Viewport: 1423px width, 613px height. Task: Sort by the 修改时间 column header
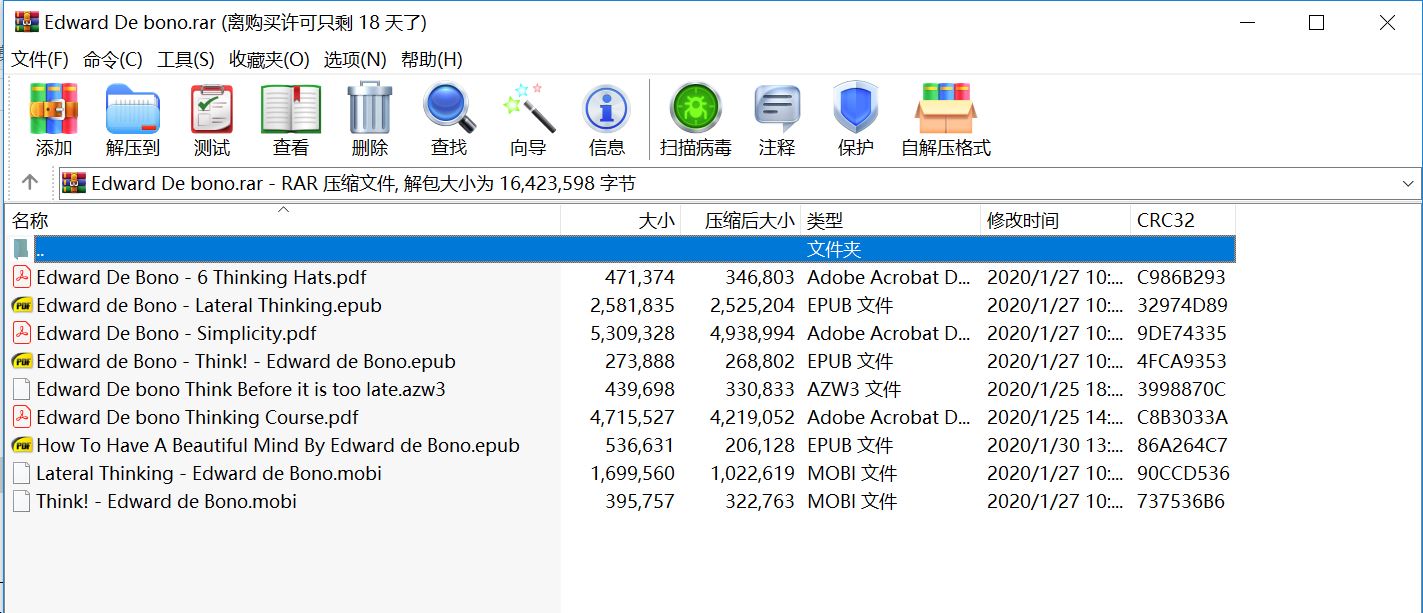[1056, 220]
